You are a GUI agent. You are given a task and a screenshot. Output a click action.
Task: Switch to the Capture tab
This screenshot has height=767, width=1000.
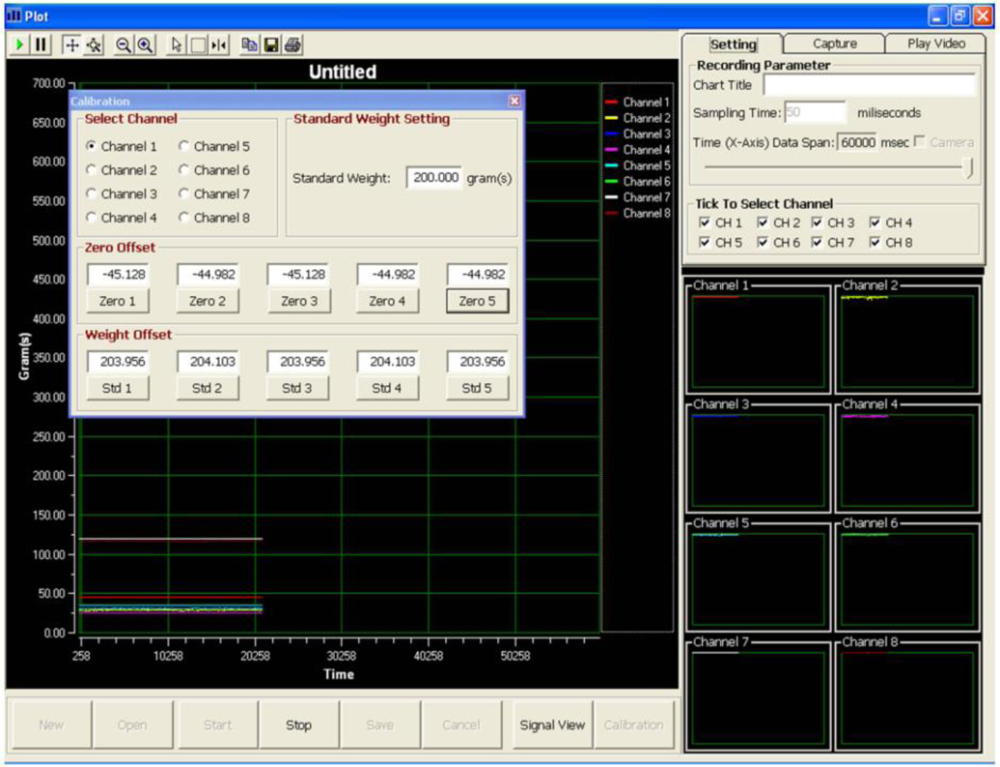(x=834, y=44)
